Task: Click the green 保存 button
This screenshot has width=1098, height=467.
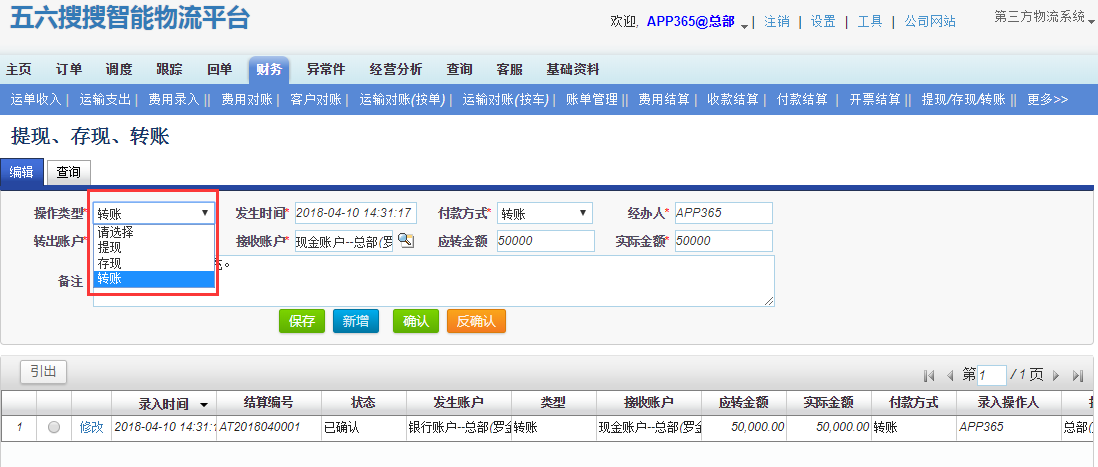Action: point(302,321)
